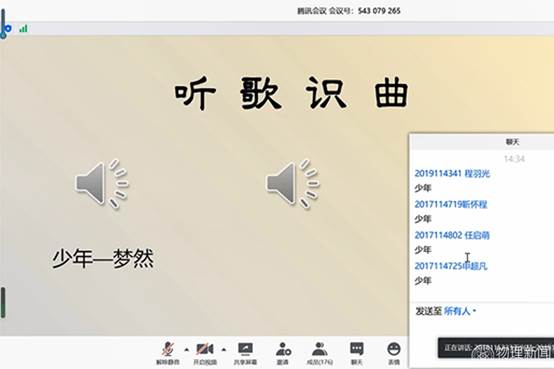The width and height of the screenshot is (554, 369).
Task: Check the green network signal icon
Action: click(x=23, y=29)
